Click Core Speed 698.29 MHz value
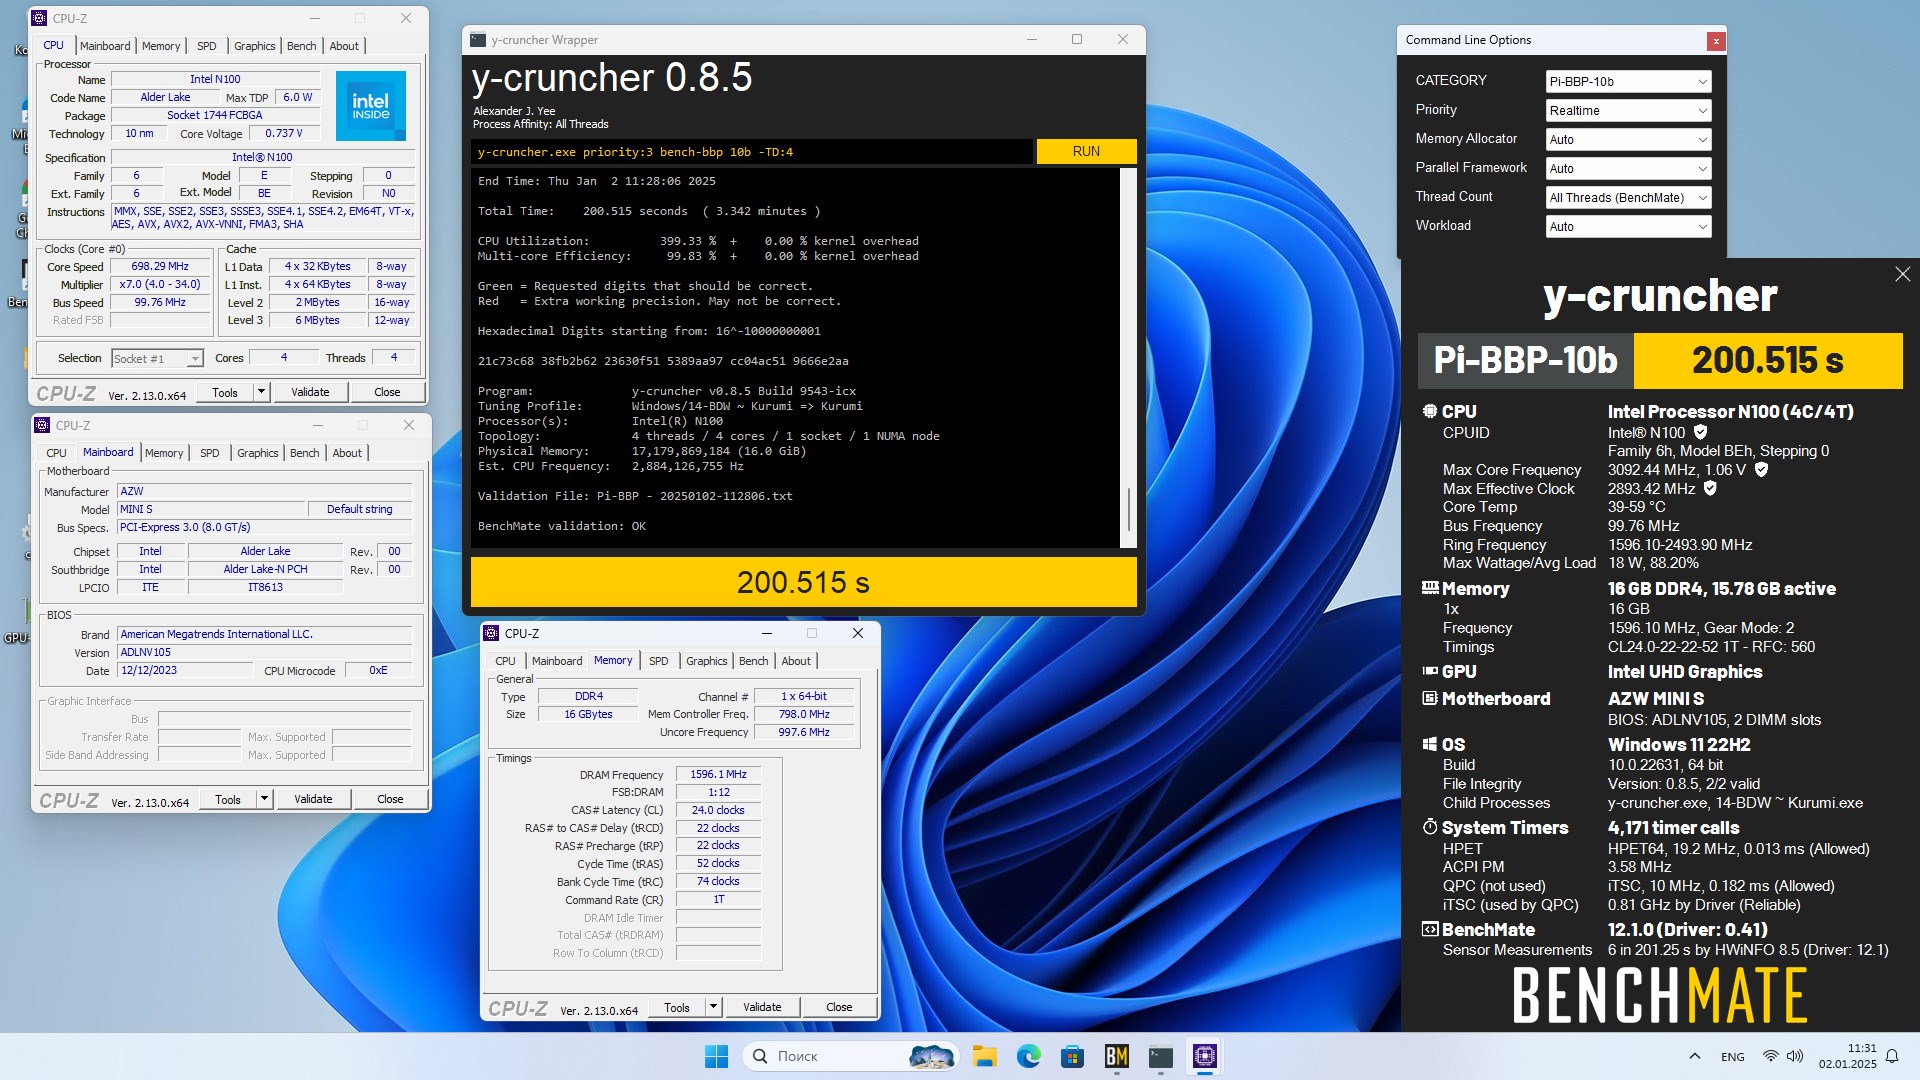 coord(160,267)
